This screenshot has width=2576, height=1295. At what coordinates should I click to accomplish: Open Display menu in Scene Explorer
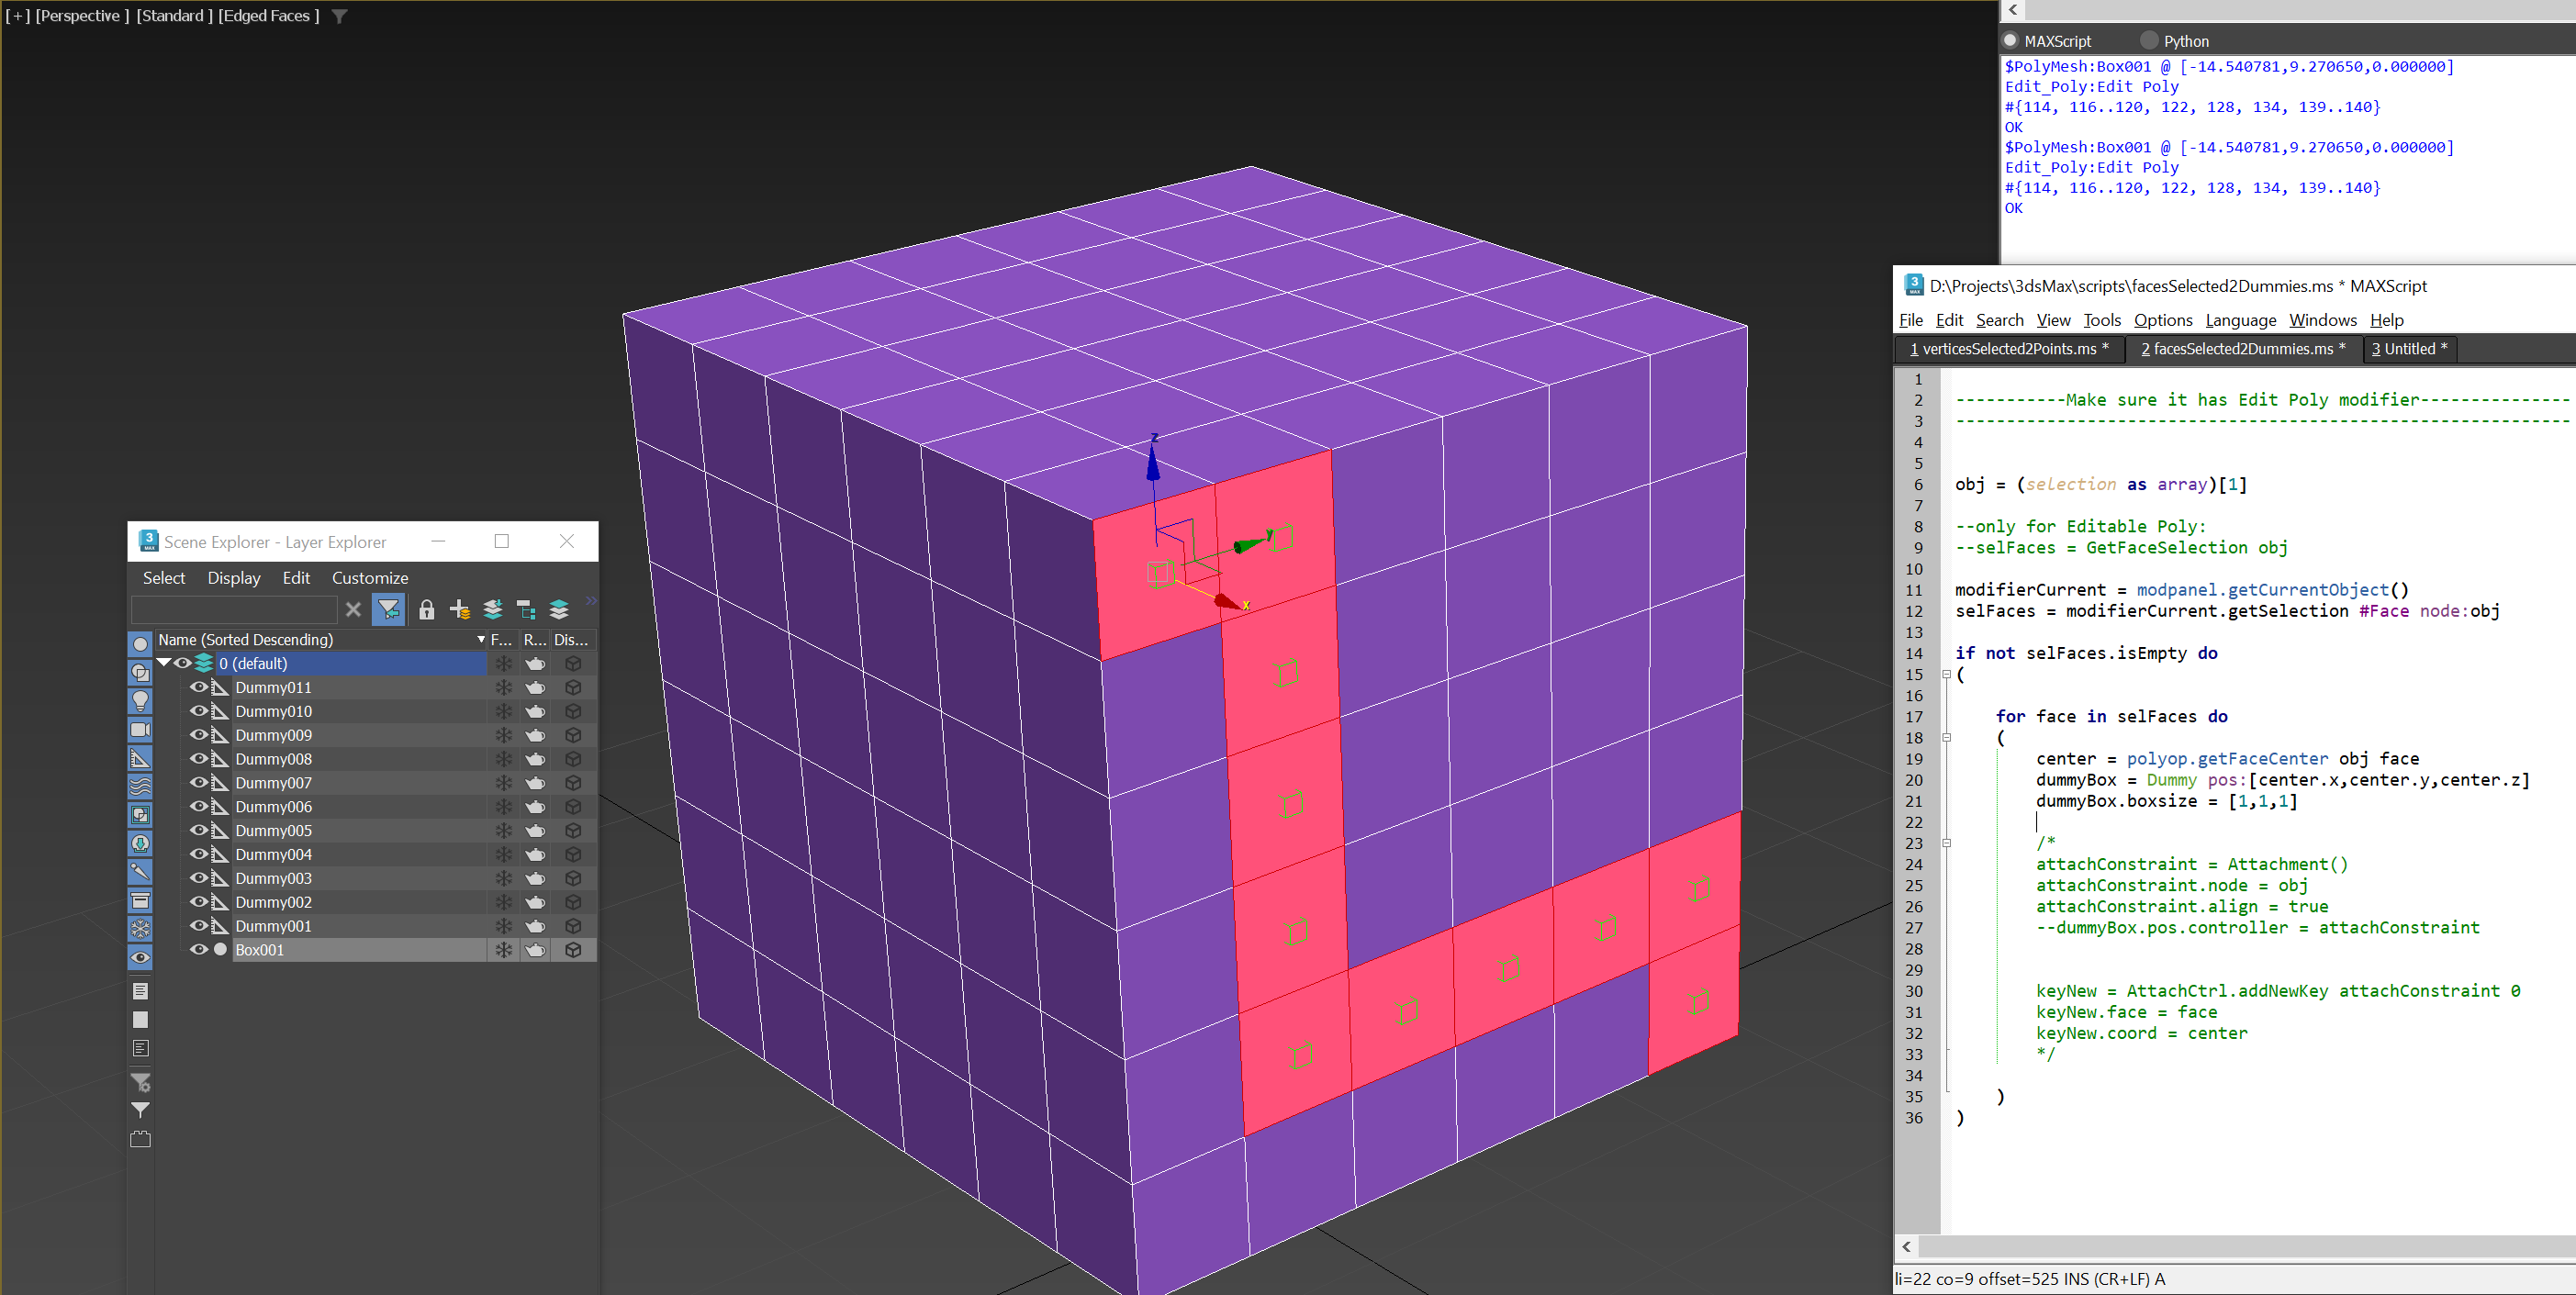coord(234,578)
